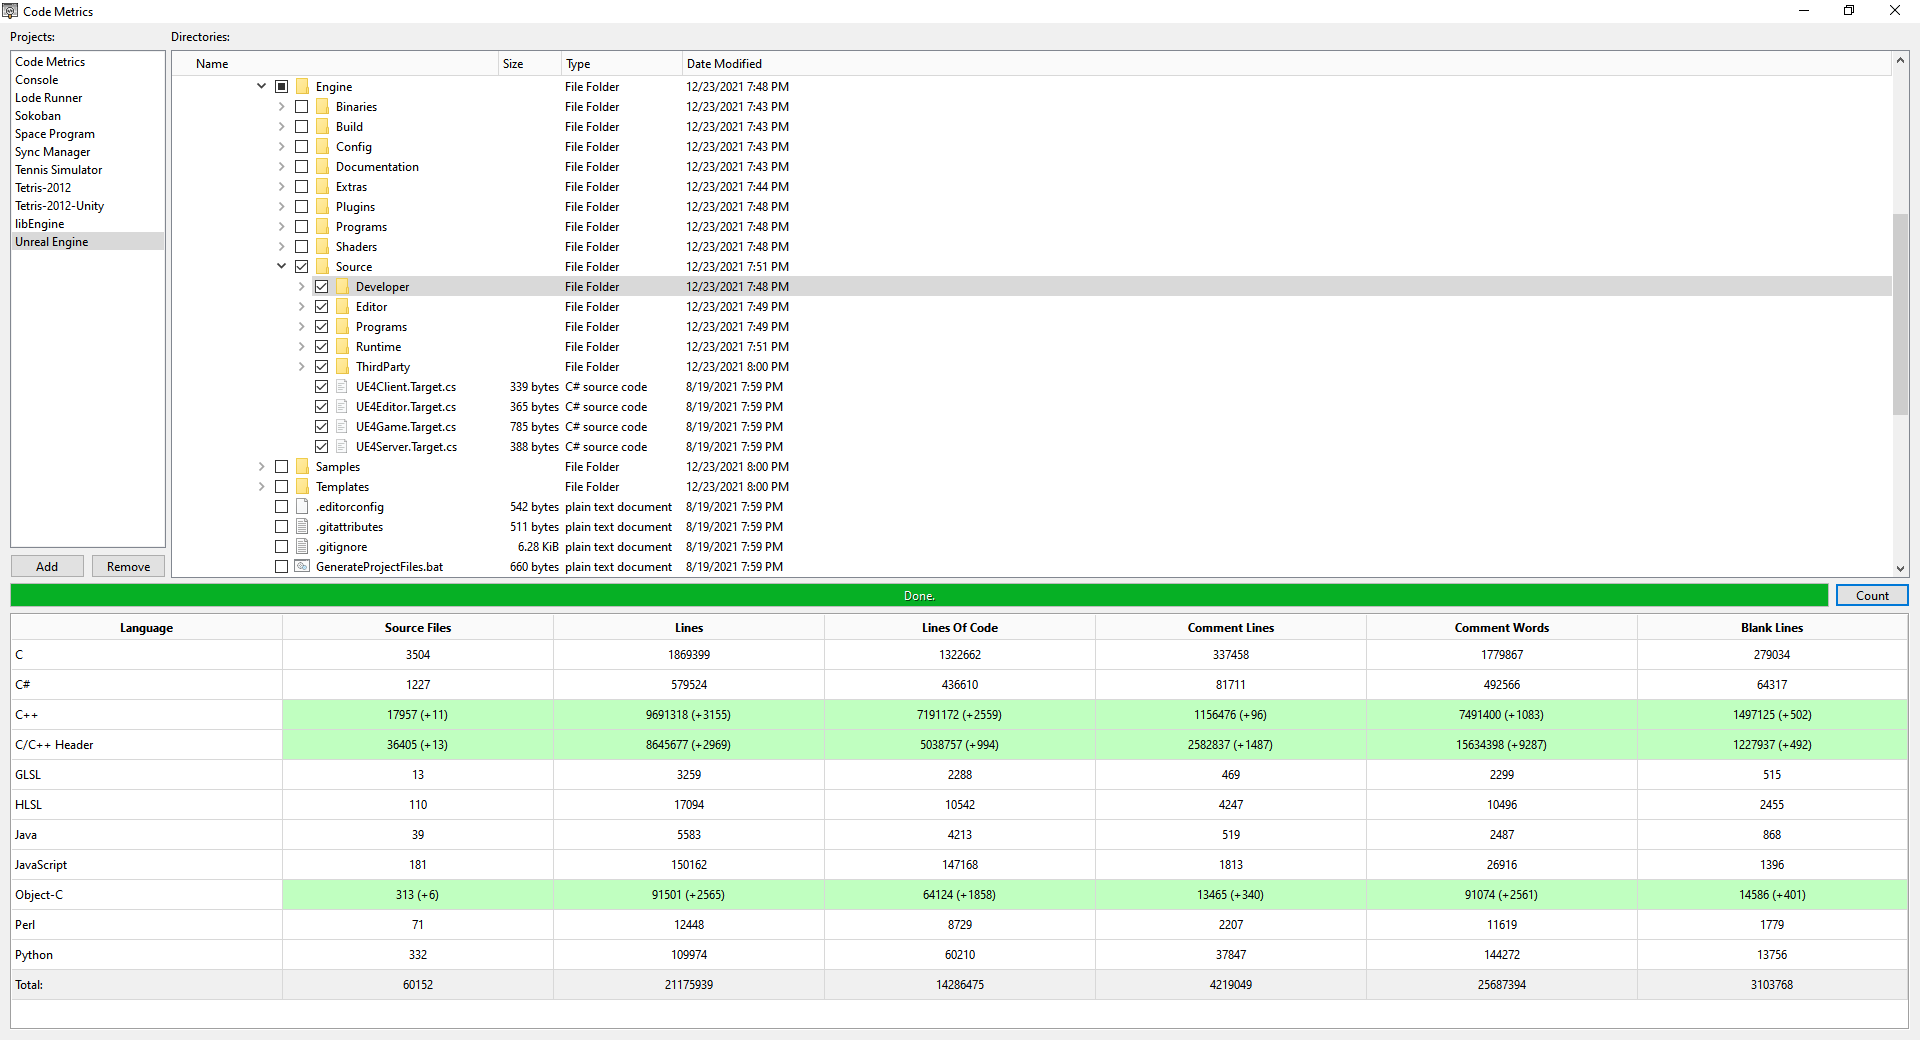Uncheck the UE4Game.Target.cs checkbox

(321, 426)
